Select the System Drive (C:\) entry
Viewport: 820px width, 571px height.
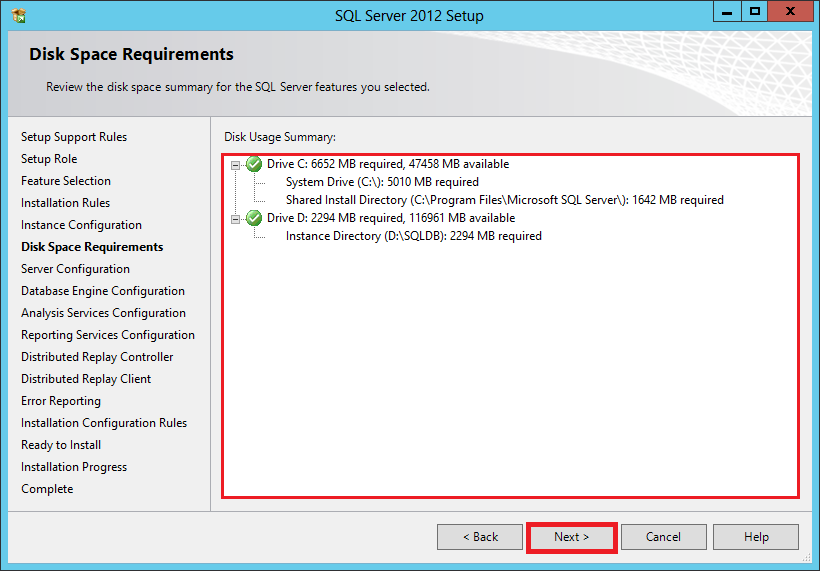pos(382,182)
